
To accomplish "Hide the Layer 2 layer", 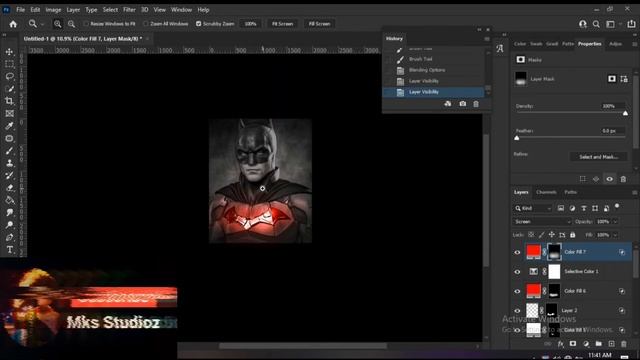I will point(517,311).
